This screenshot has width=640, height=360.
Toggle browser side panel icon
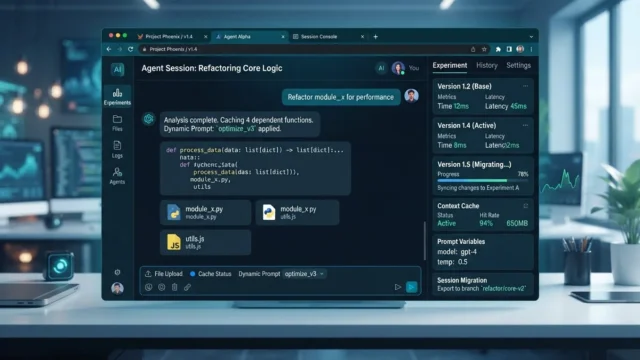pos(509,49)
